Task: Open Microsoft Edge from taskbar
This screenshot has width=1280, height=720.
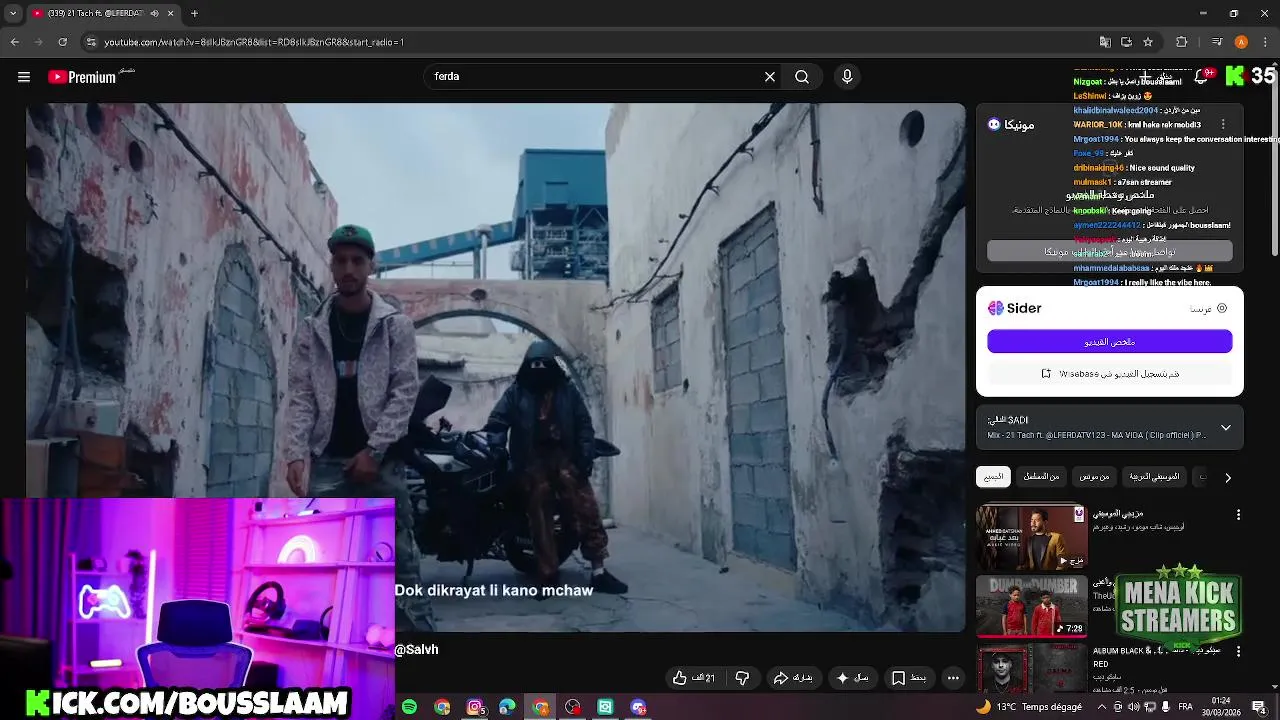Action: 508,707
